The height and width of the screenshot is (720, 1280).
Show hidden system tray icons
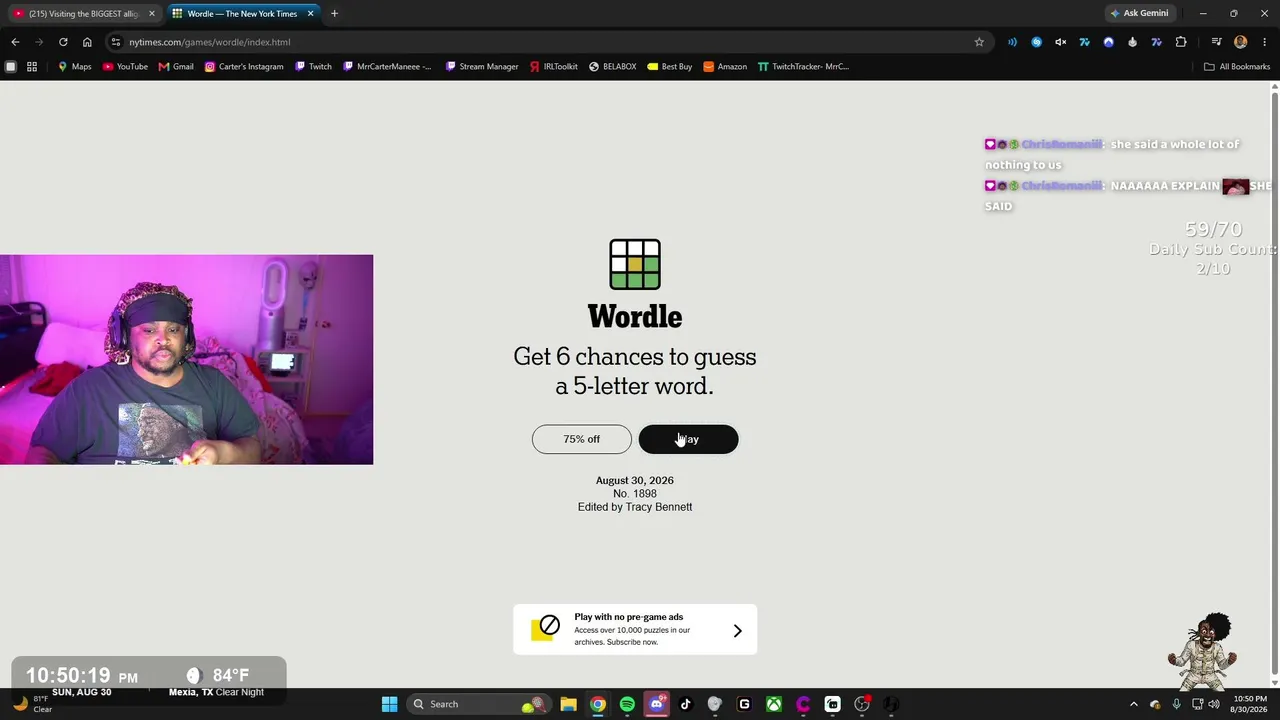tap(1133, 704)
